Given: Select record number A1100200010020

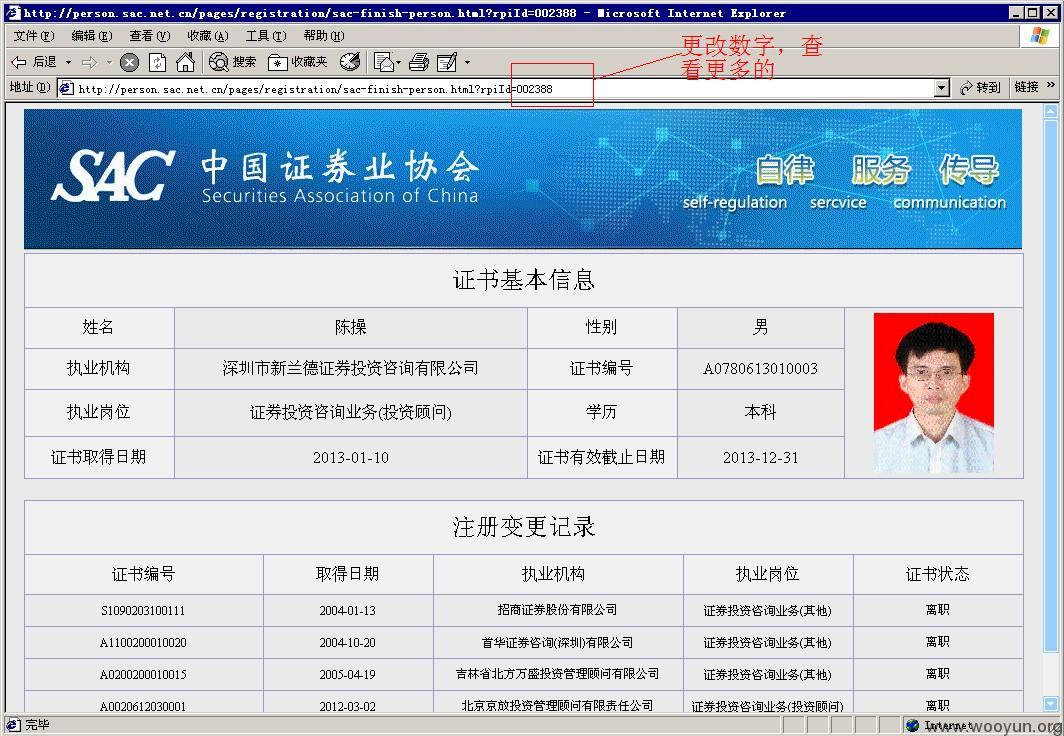Looking at the screenshot, I should pos(143,642).
